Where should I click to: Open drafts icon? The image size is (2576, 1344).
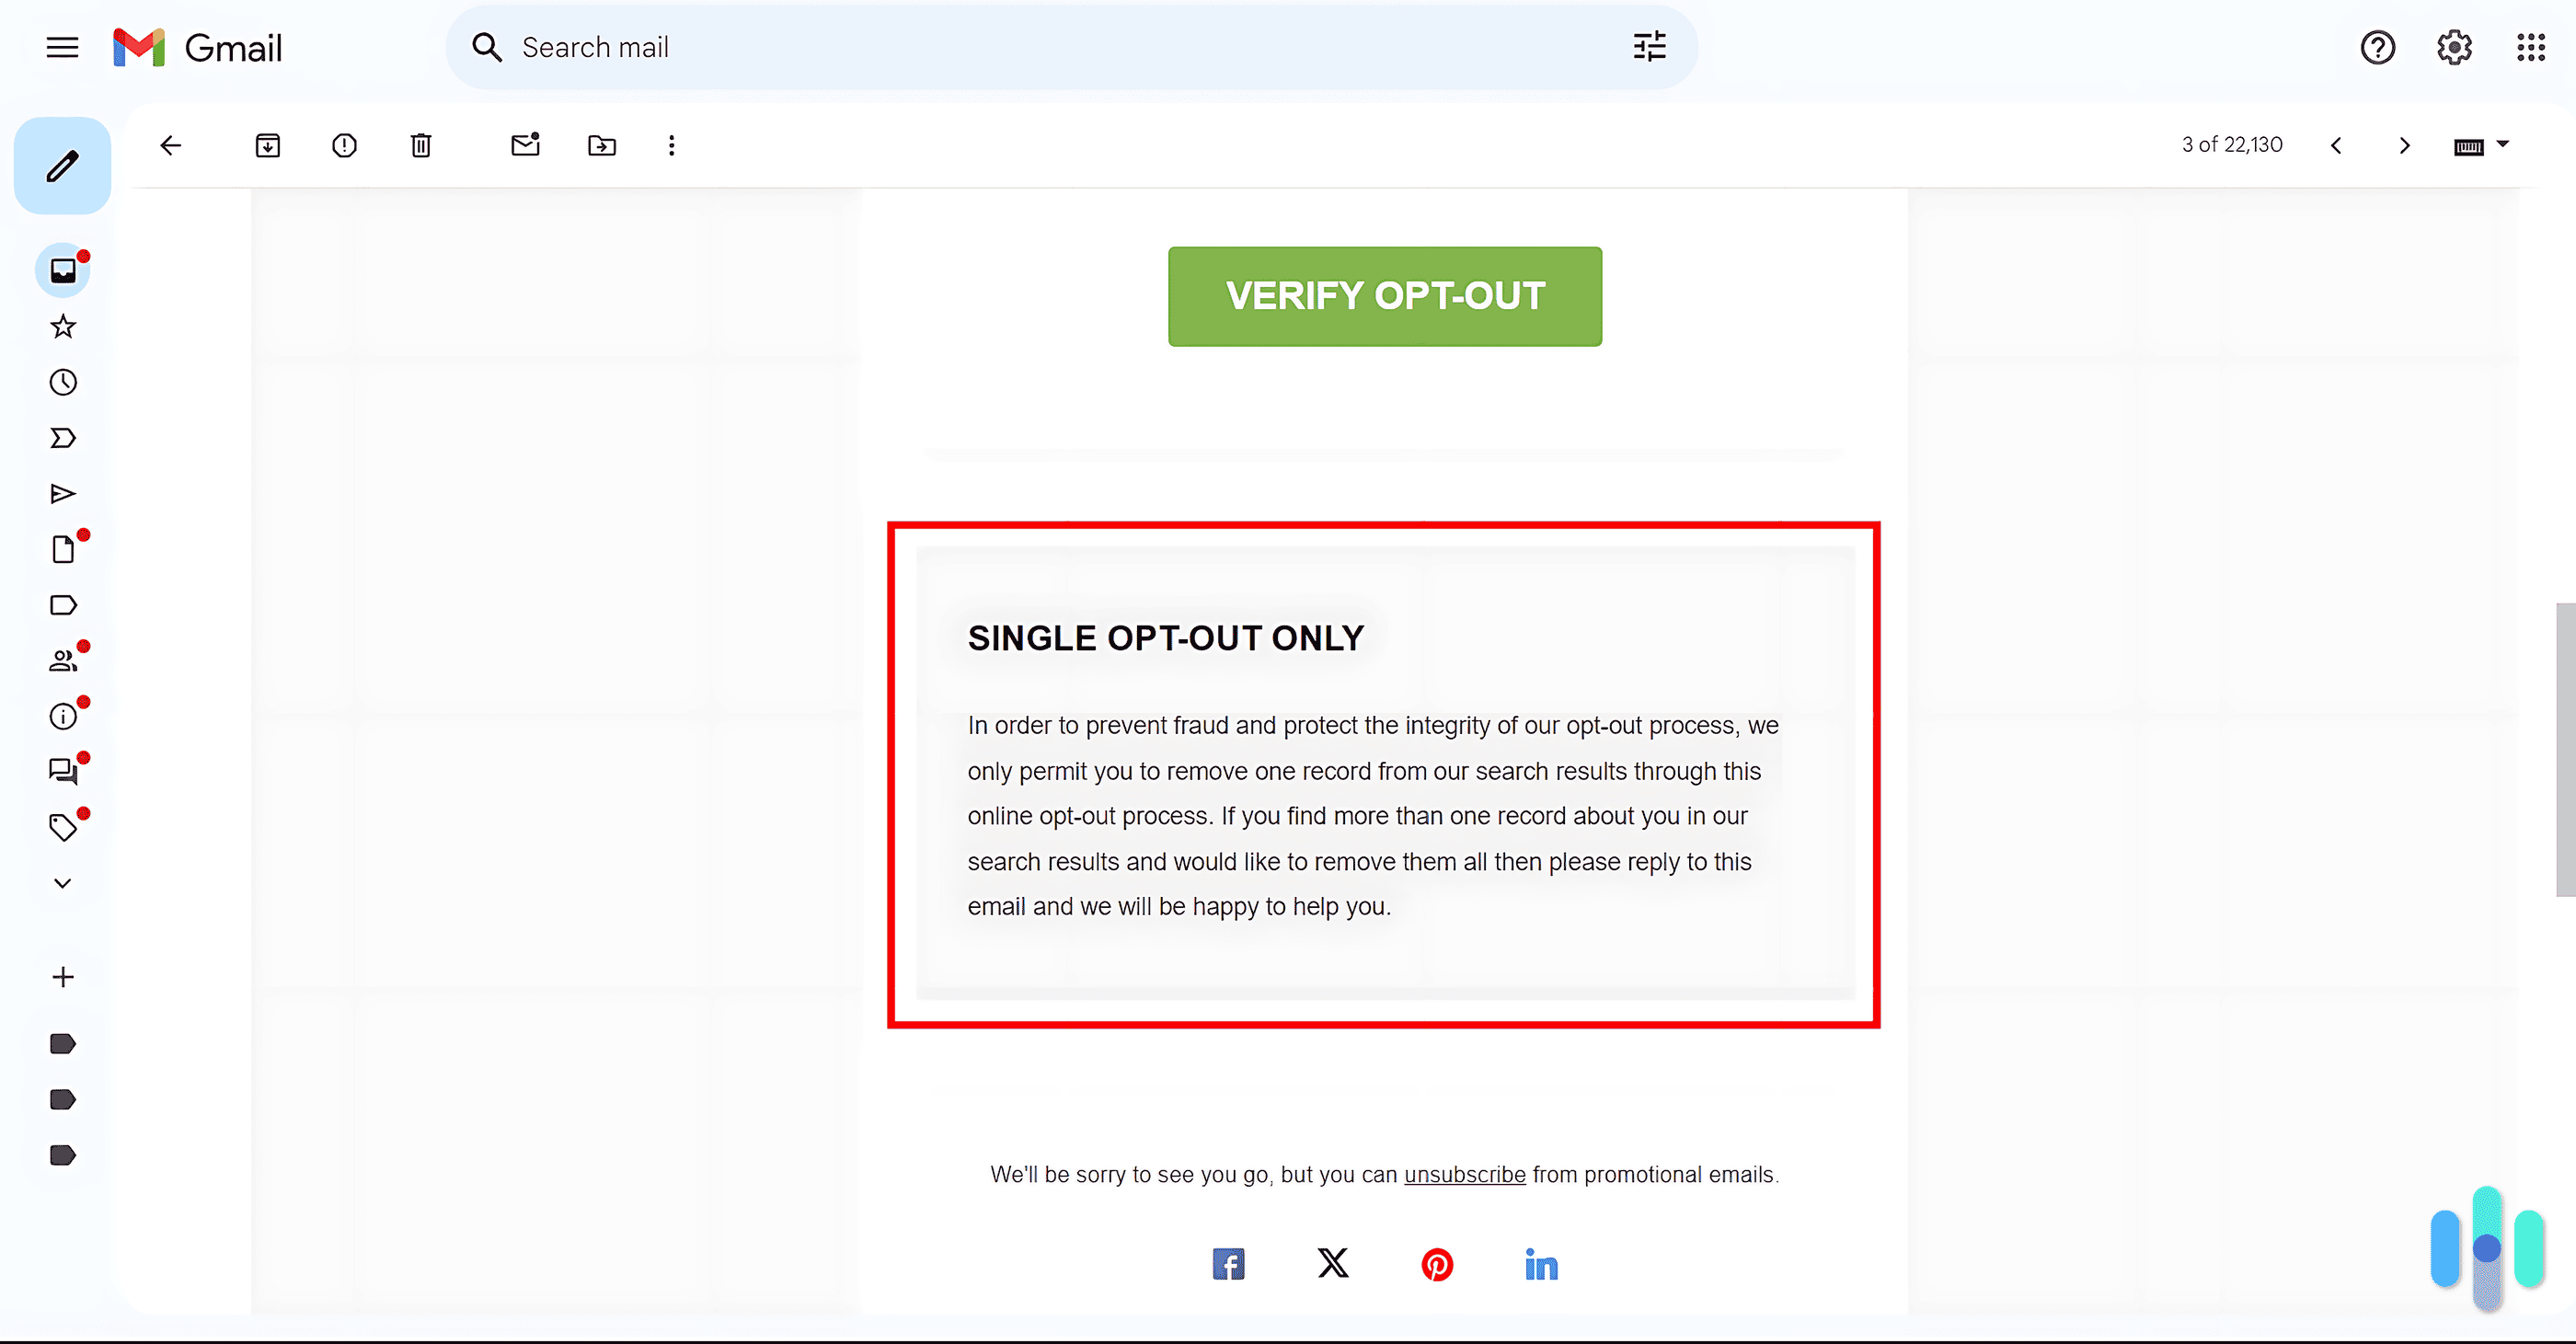(63, 548)
